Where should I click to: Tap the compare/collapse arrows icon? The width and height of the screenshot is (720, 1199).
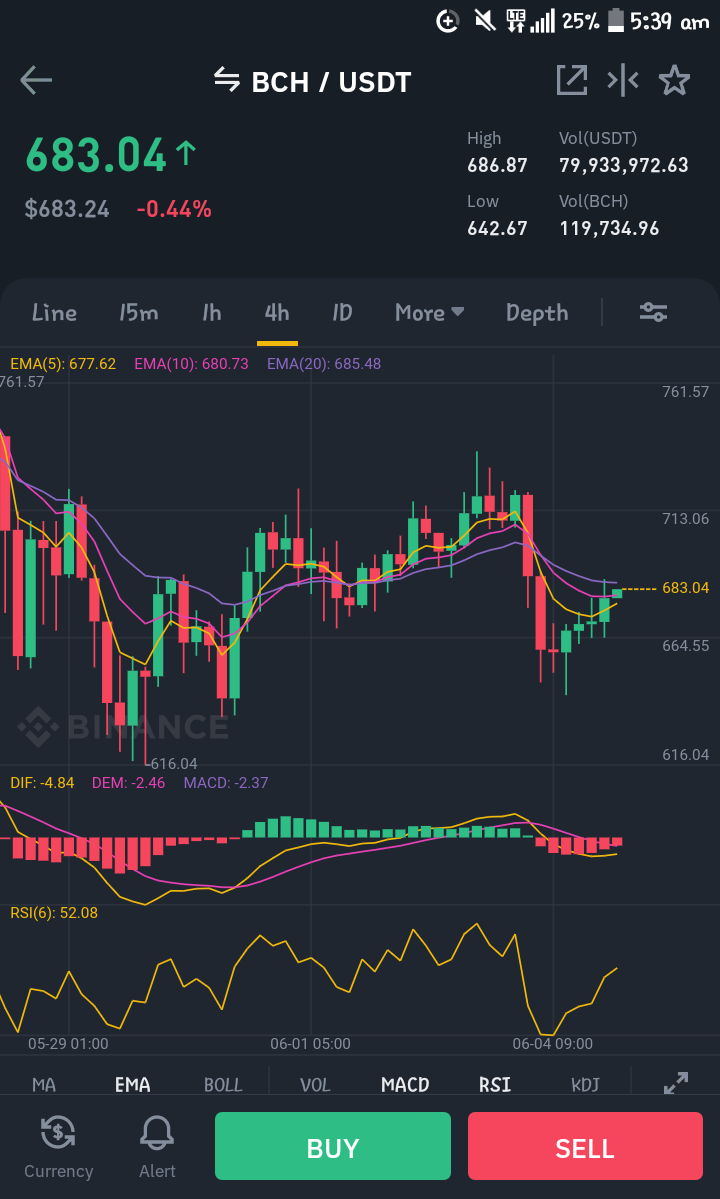[622, 80]
